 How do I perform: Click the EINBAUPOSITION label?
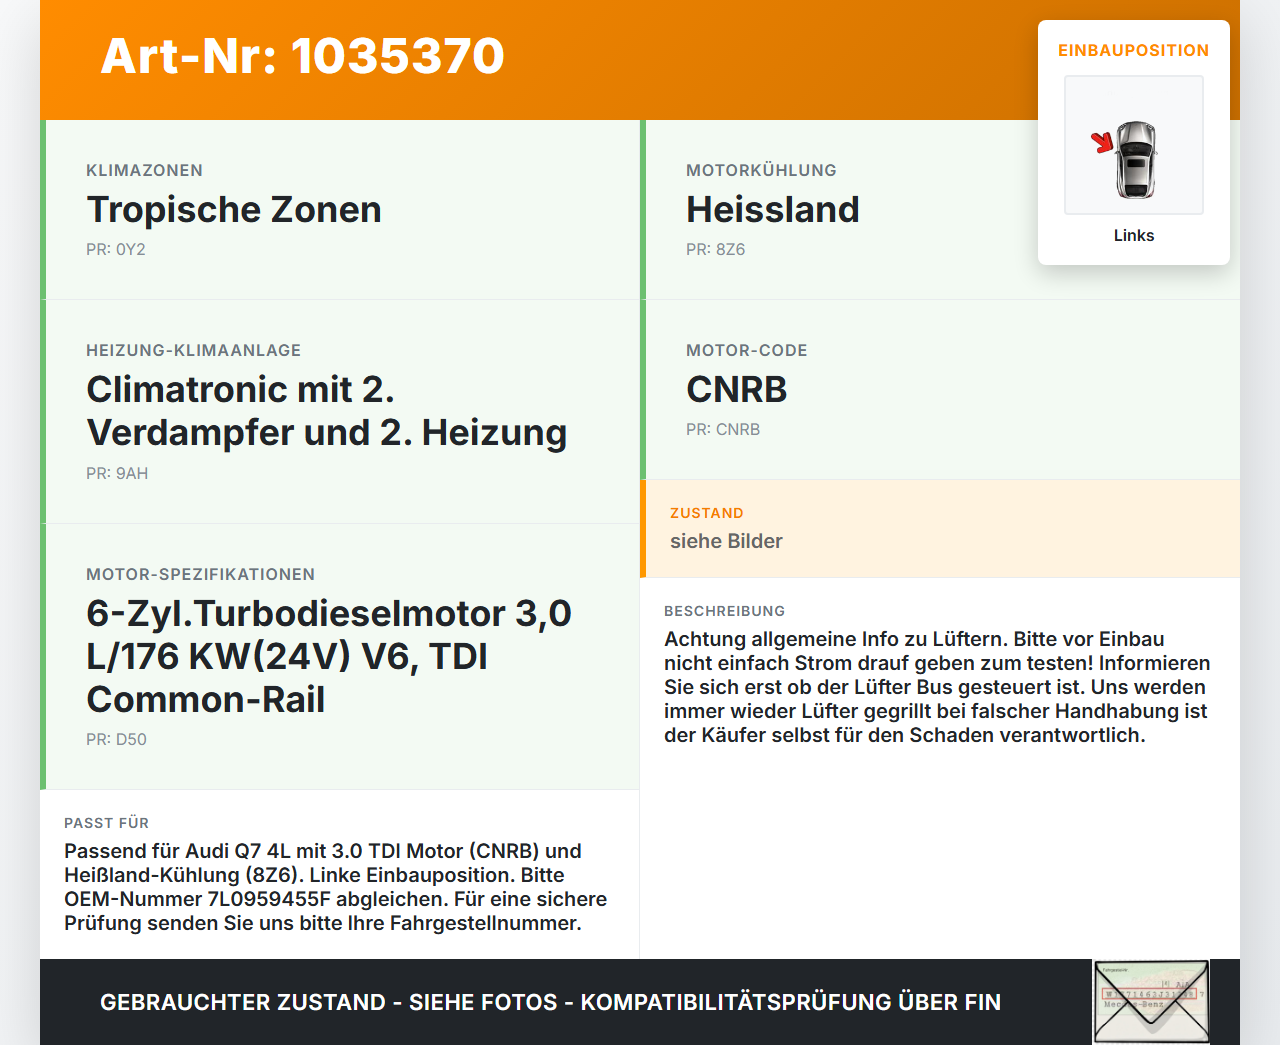click(x=1134, y=51)
